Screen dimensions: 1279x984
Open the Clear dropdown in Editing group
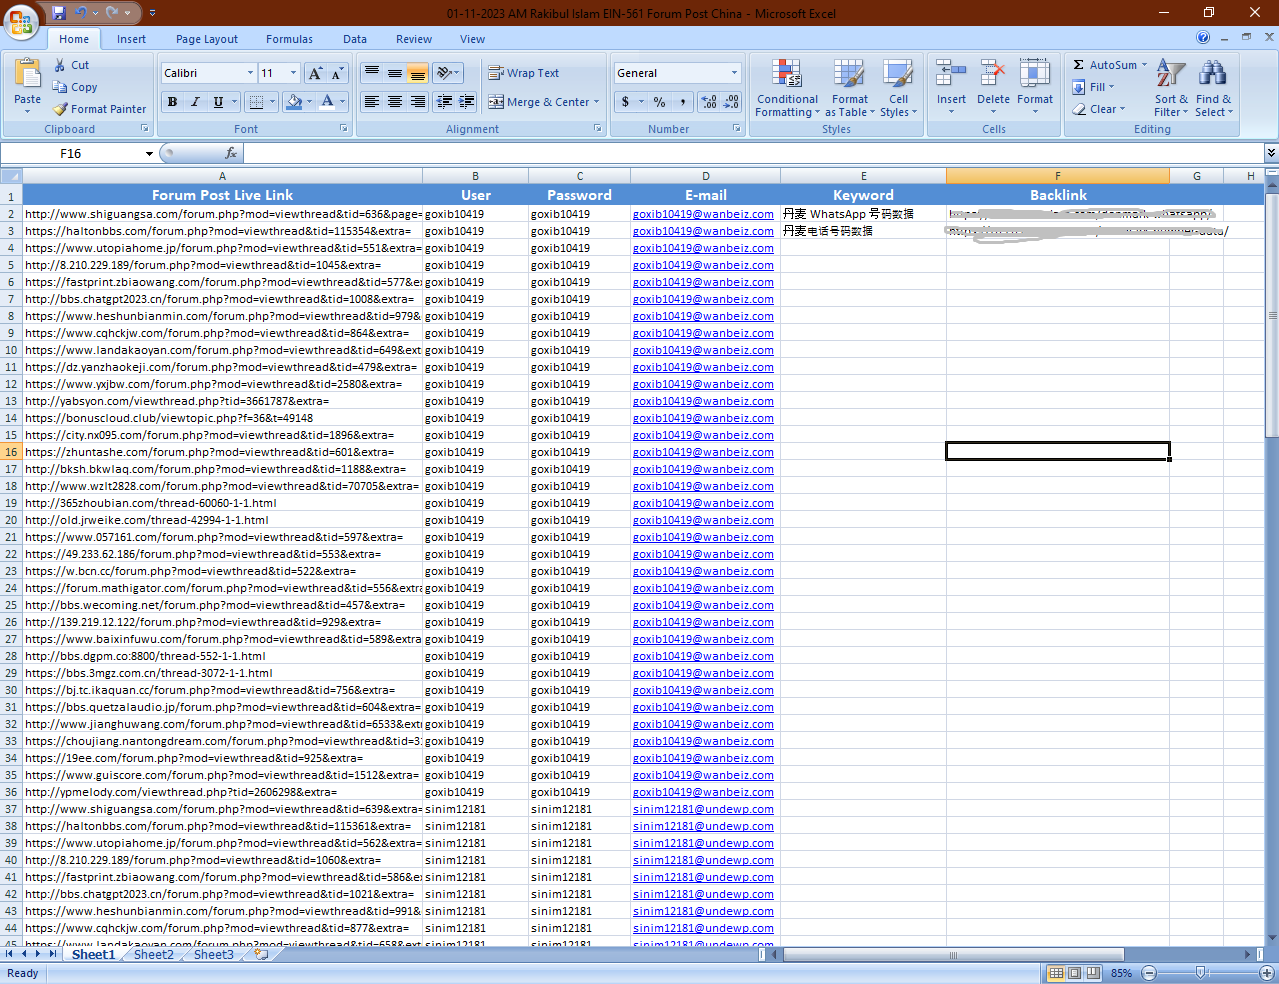pyautogui.click(x=1098, y=109)
